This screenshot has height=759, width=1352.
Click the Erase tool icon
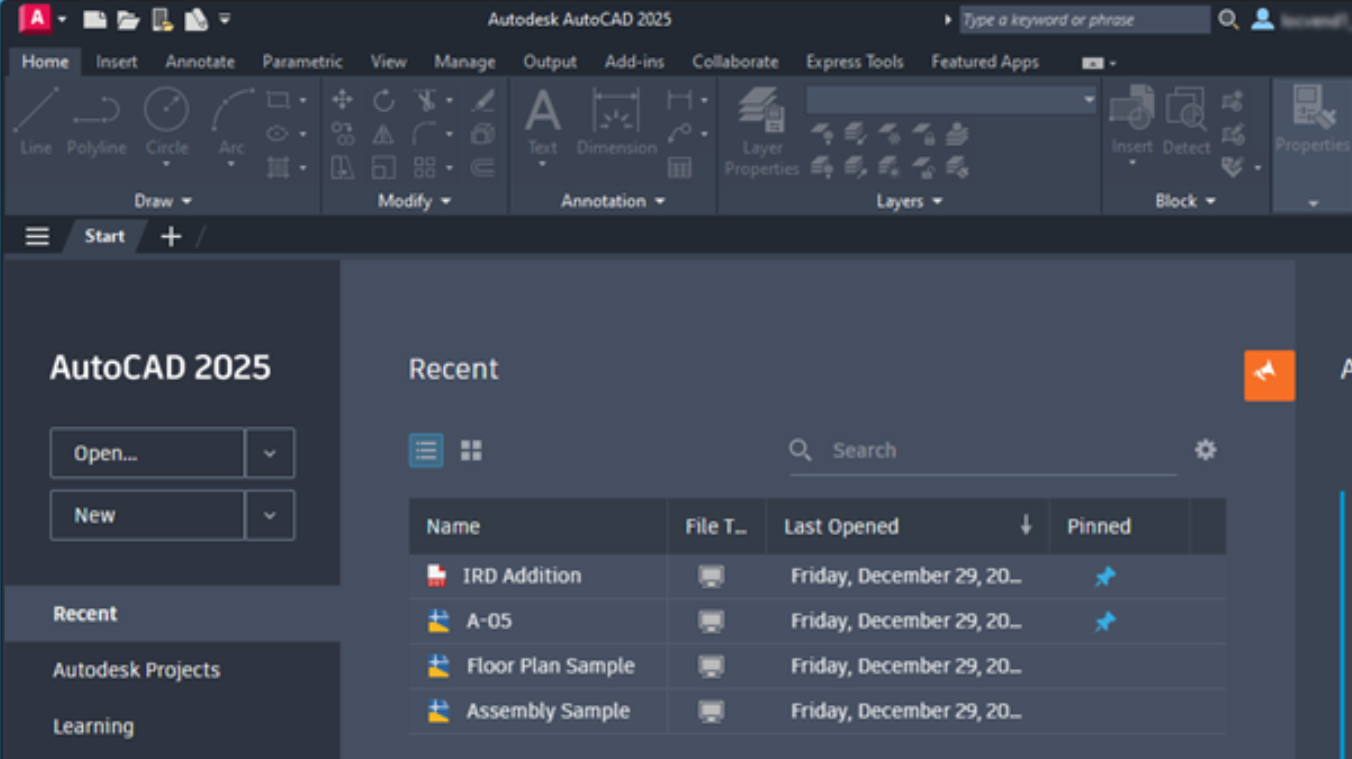coord(483,100)
